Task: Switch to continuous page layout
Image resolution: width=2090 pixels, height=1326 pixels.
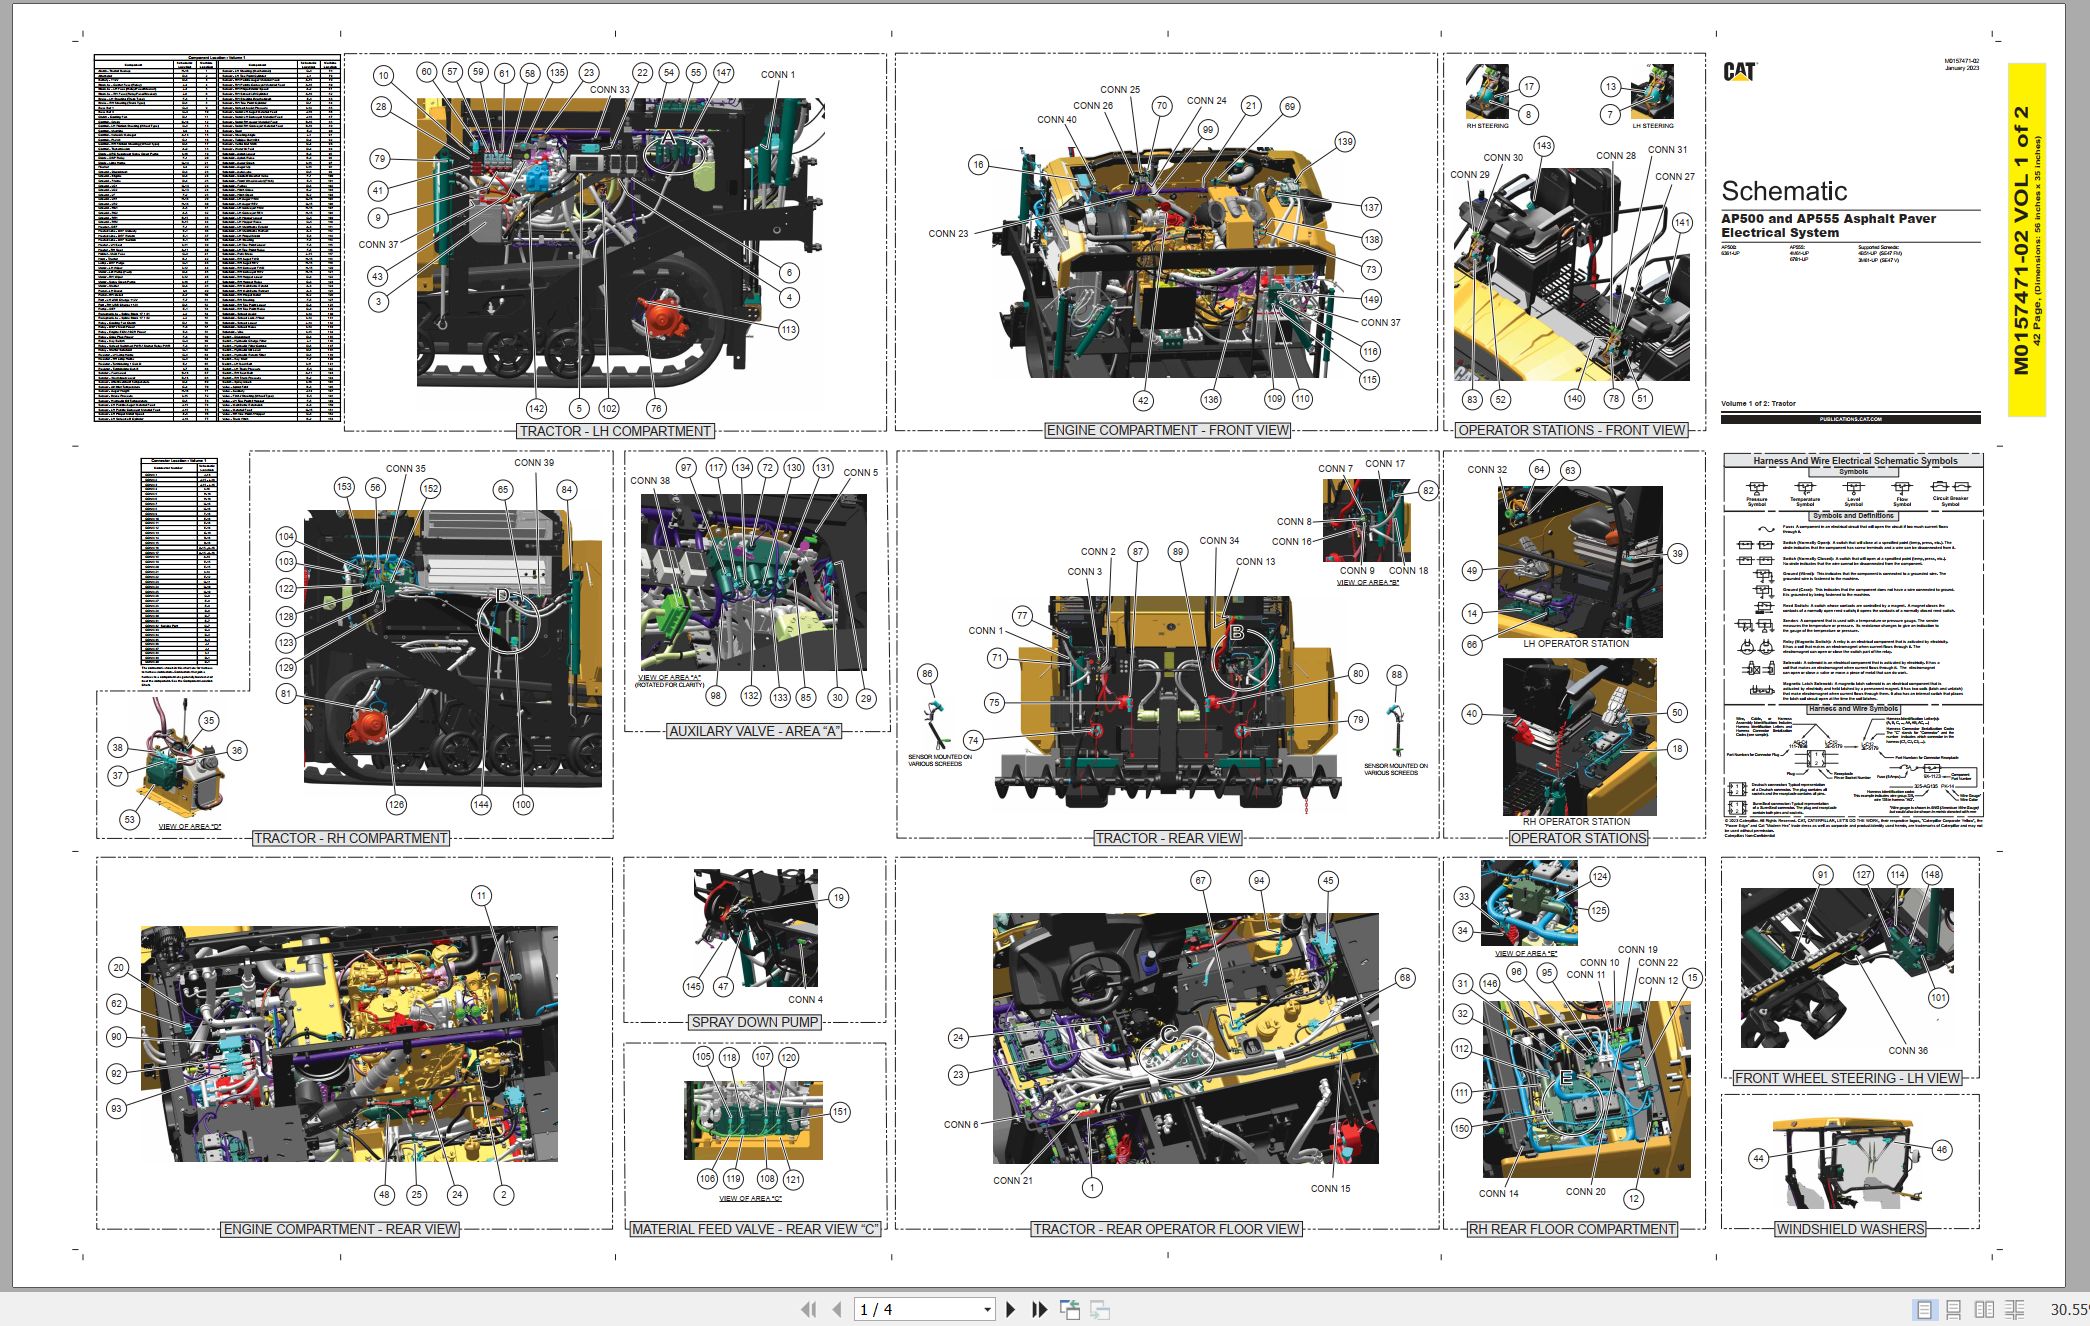Action: pyautogui.click(x=1953, y=1309)
